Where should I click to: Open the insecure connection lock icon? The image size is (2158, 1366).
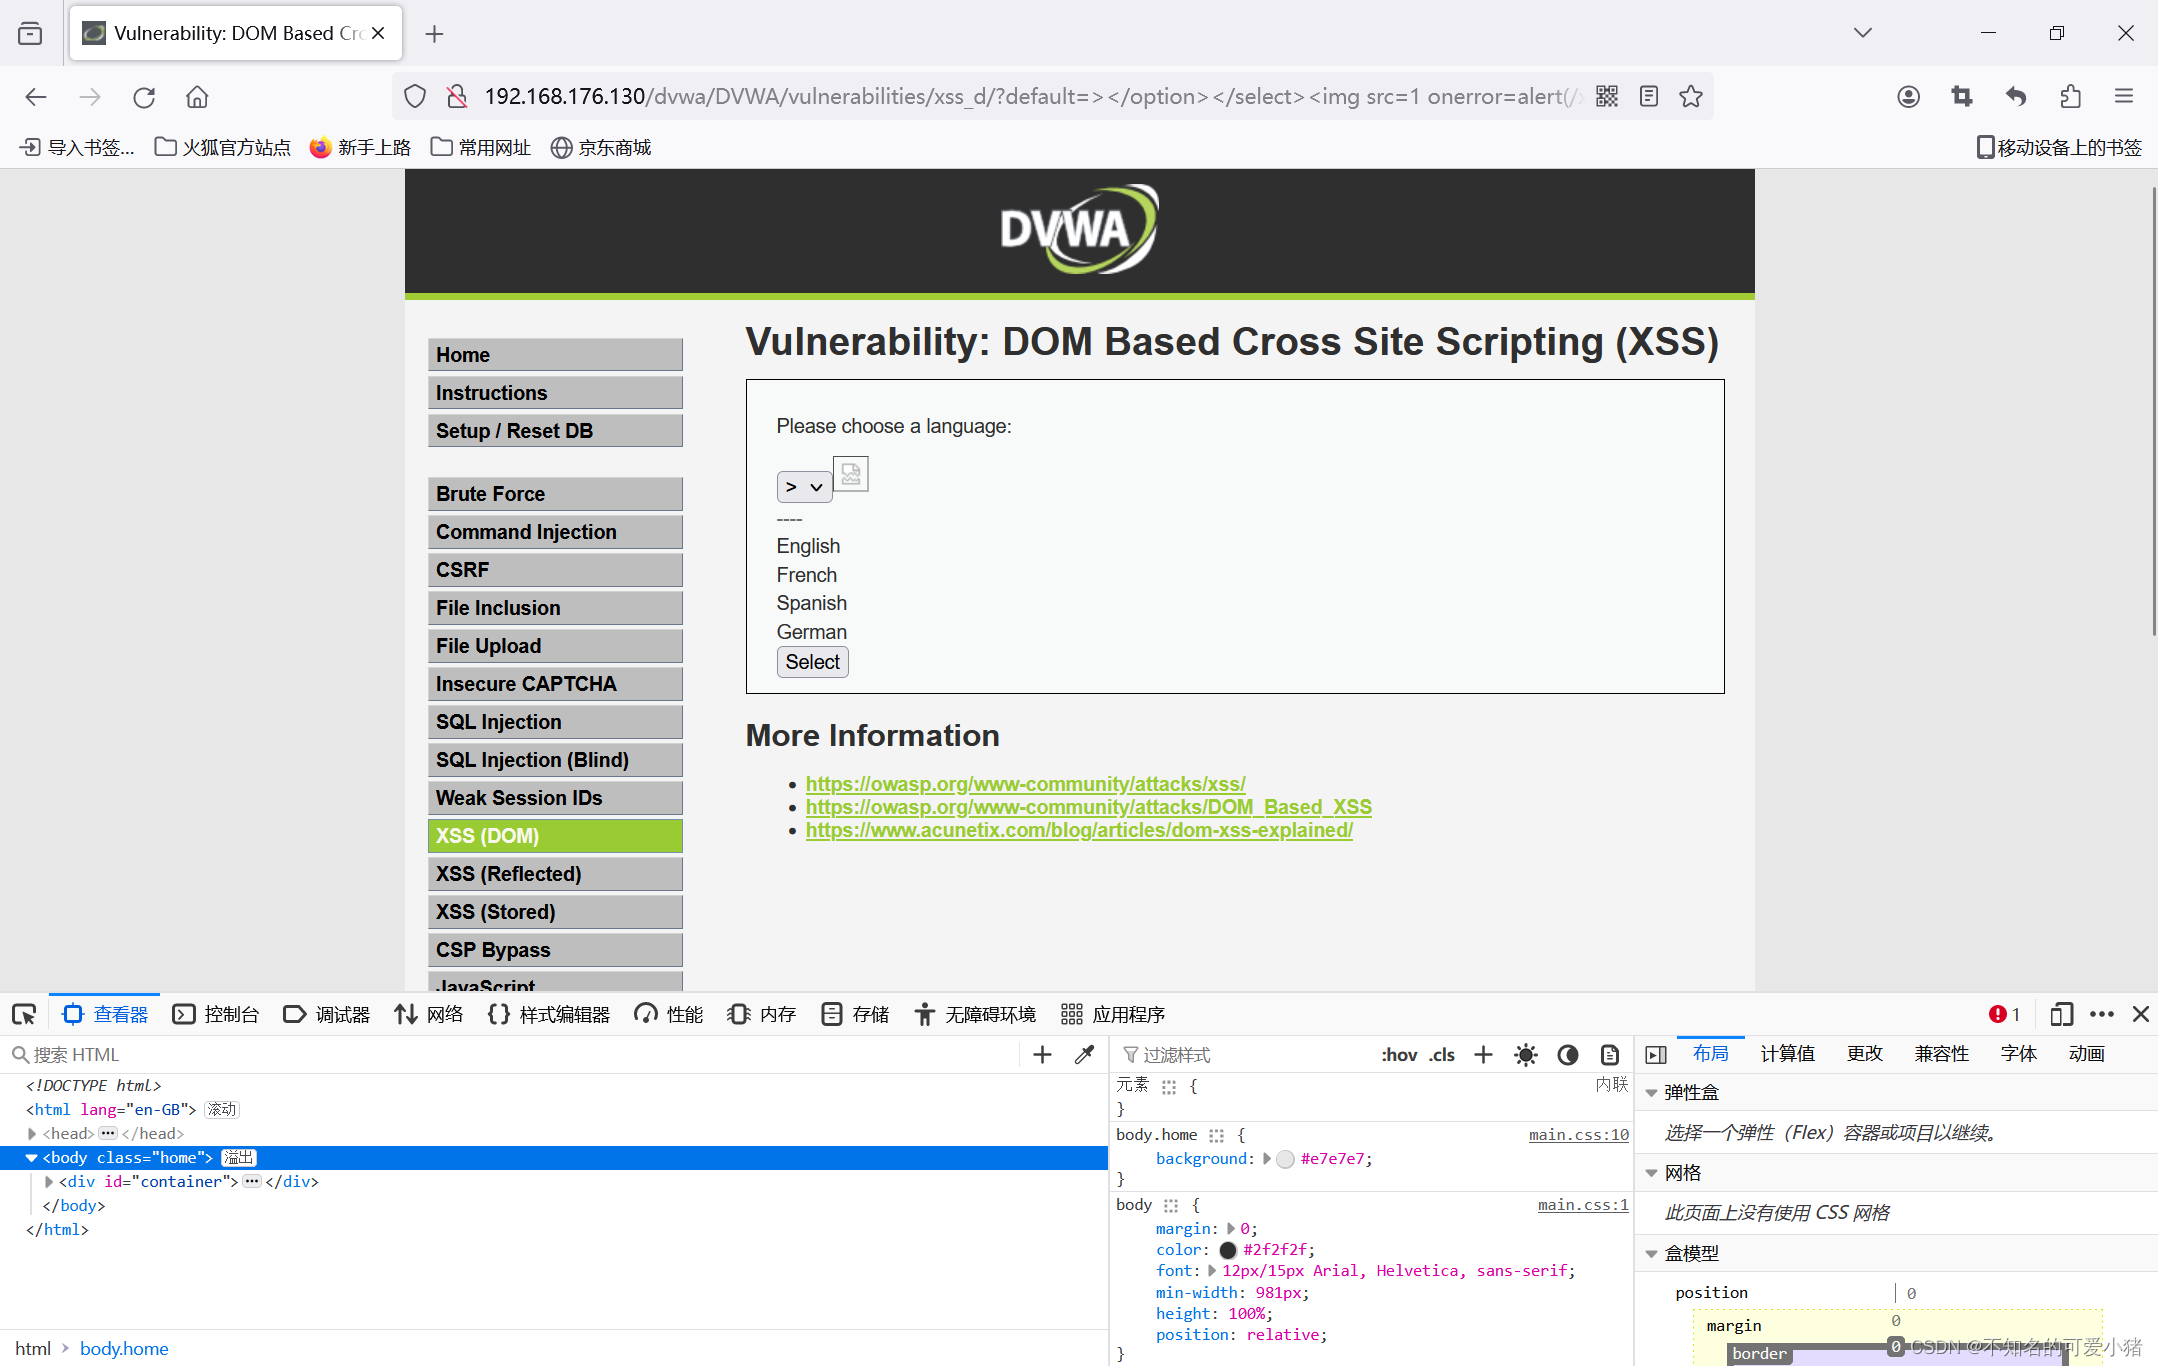click(x=457, y=97)
